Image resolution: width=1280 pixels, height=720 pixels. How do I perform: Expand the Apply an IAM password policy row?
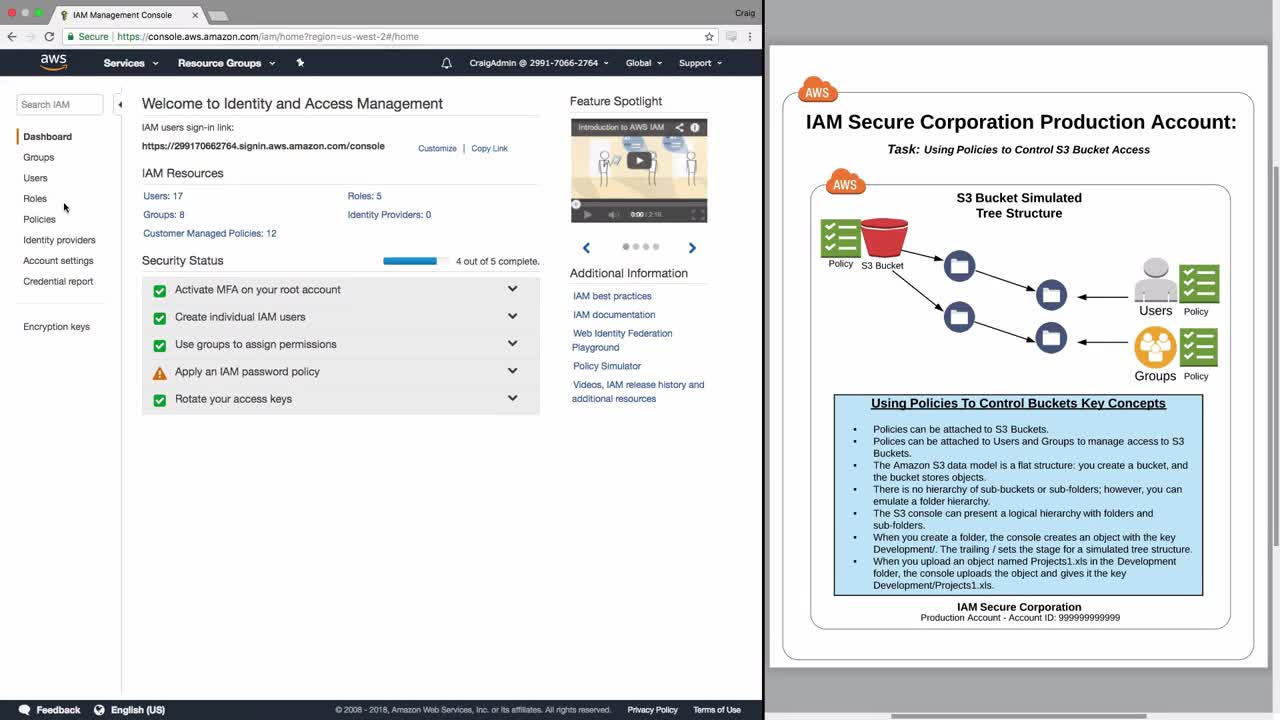click(340, 372)
